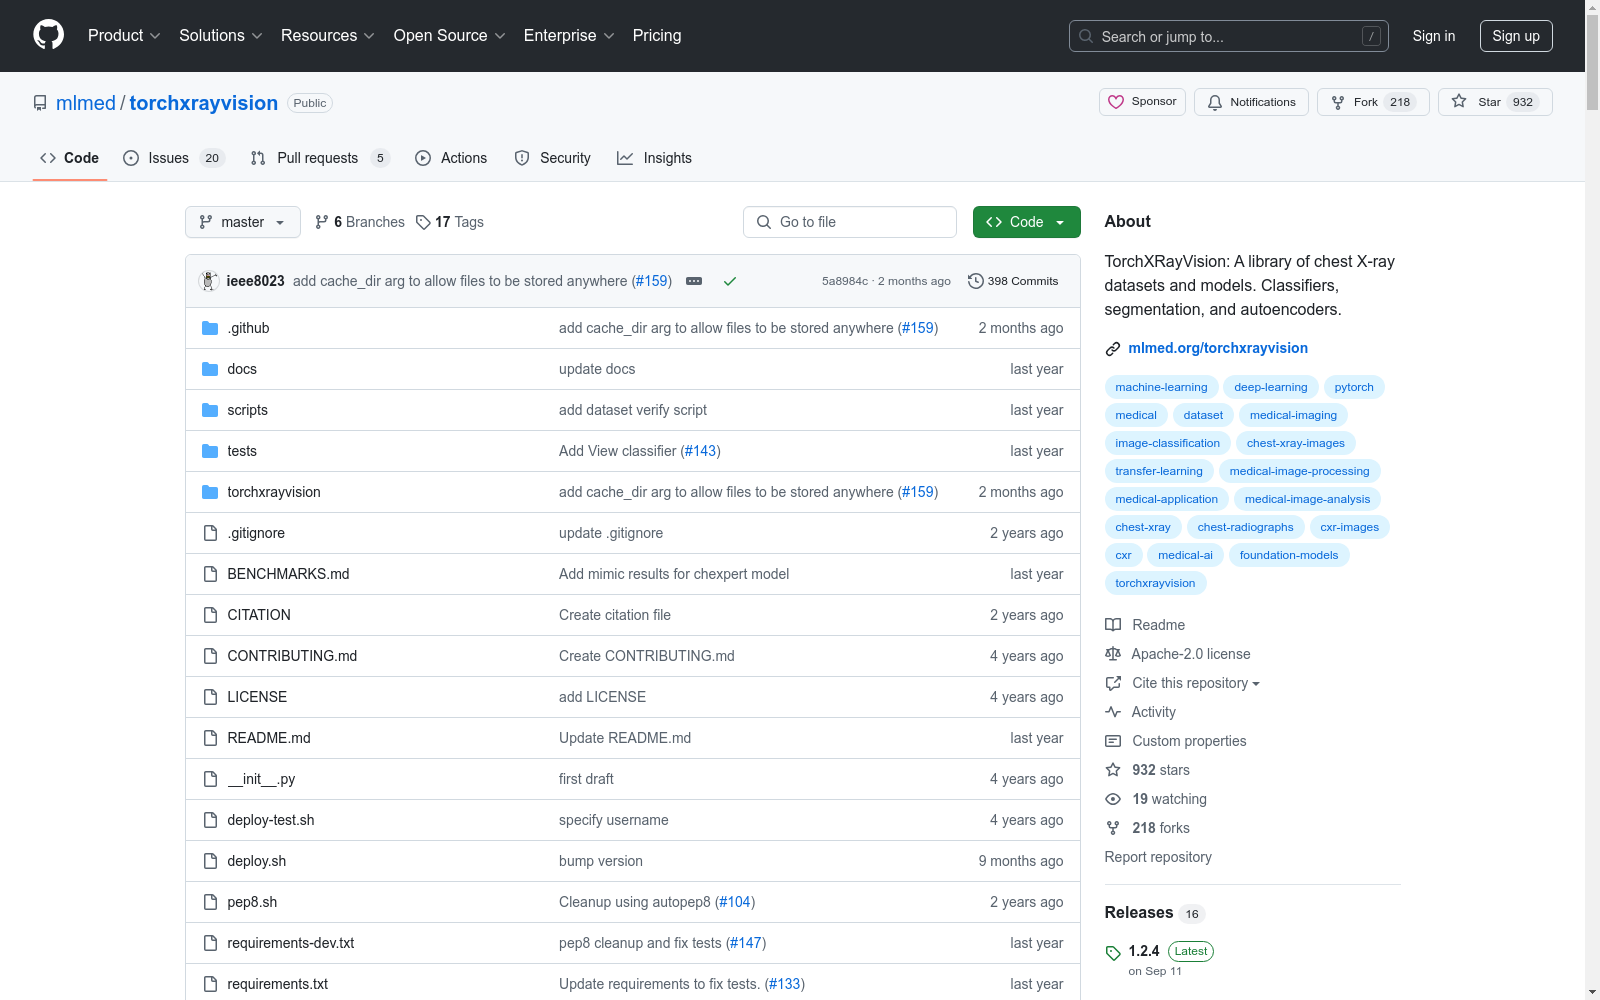
Task: Click the commits history clock icon
Action: [976, 281]
